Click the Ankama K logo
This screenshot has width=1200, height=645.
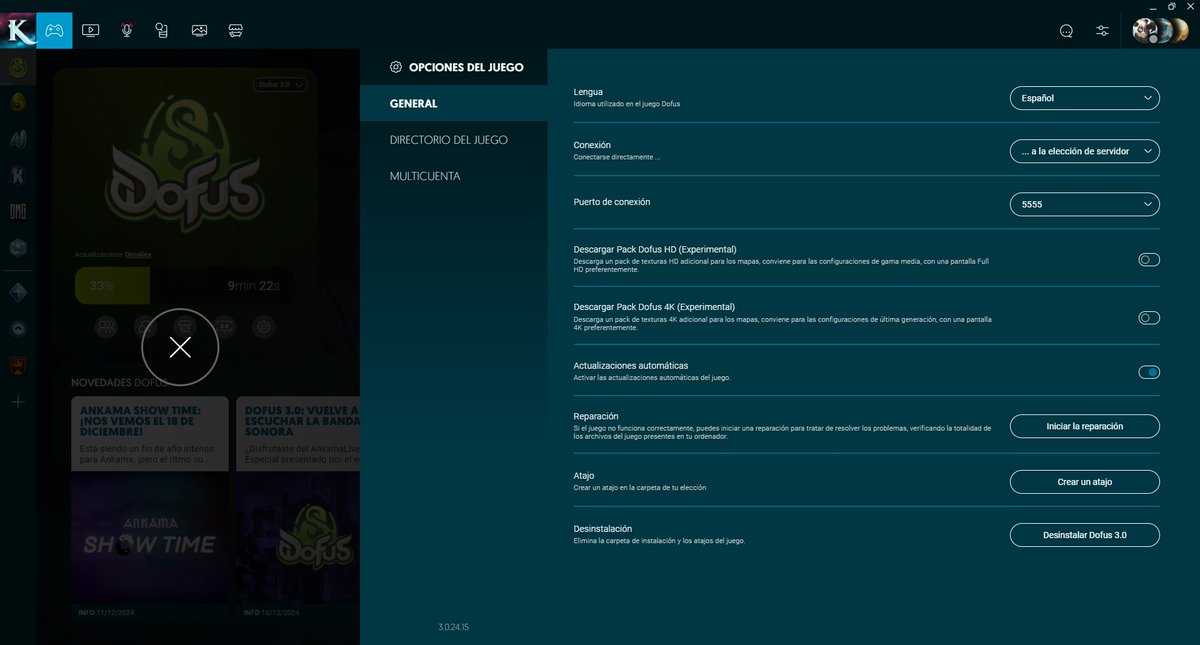point(18,30)
